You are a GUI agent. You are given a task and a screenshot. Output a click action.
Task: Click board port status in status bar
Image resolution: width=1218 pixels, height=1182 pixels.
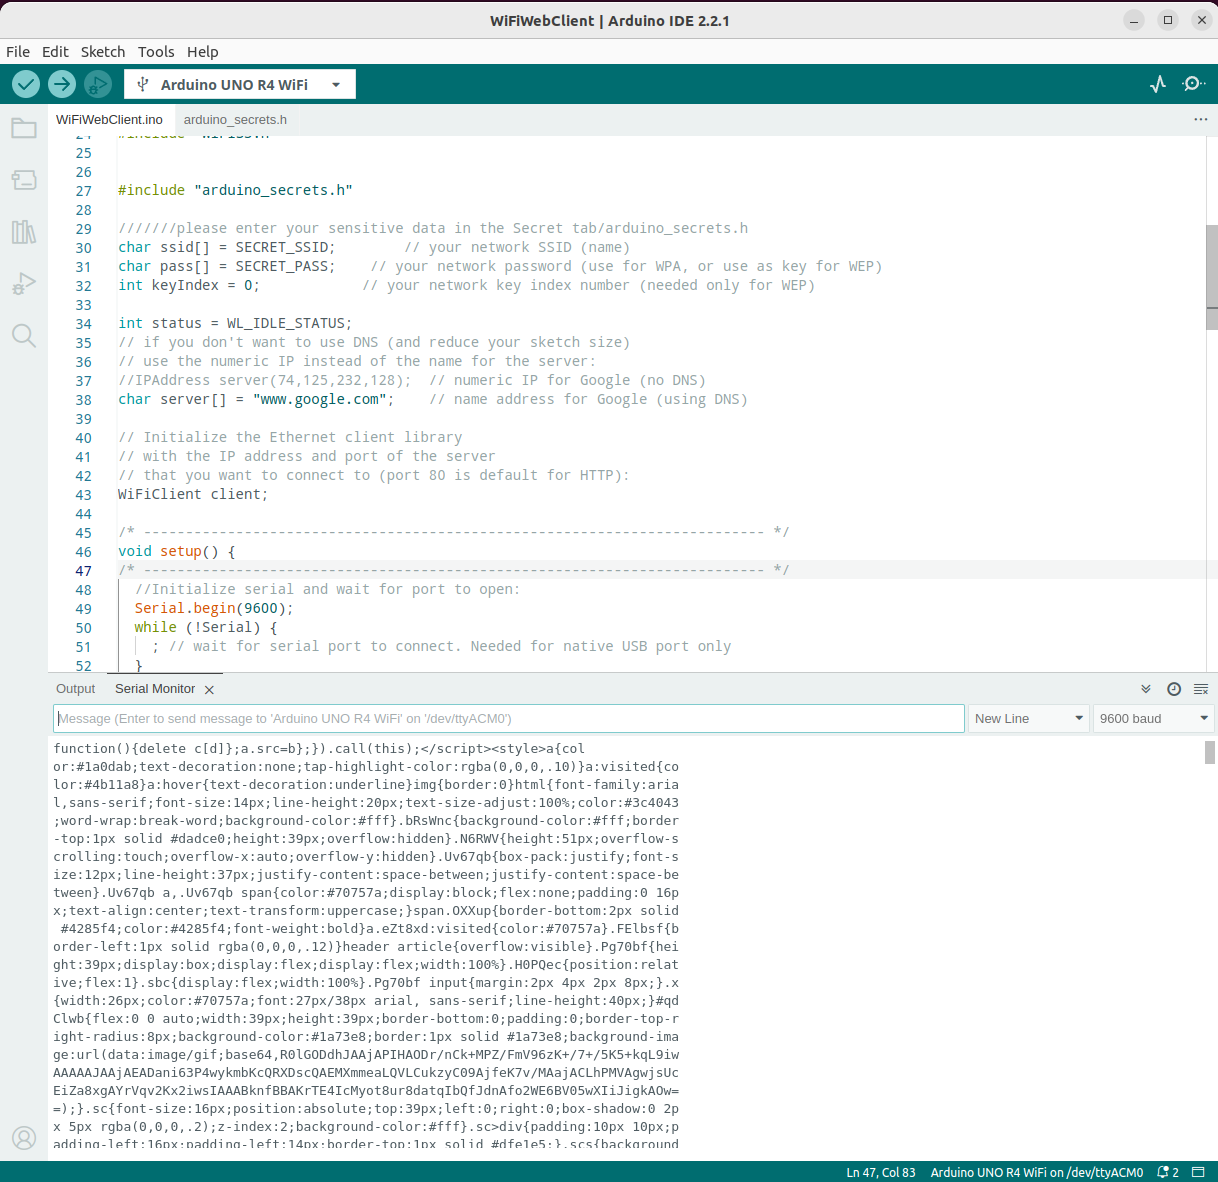(x=1037, y=1172)
